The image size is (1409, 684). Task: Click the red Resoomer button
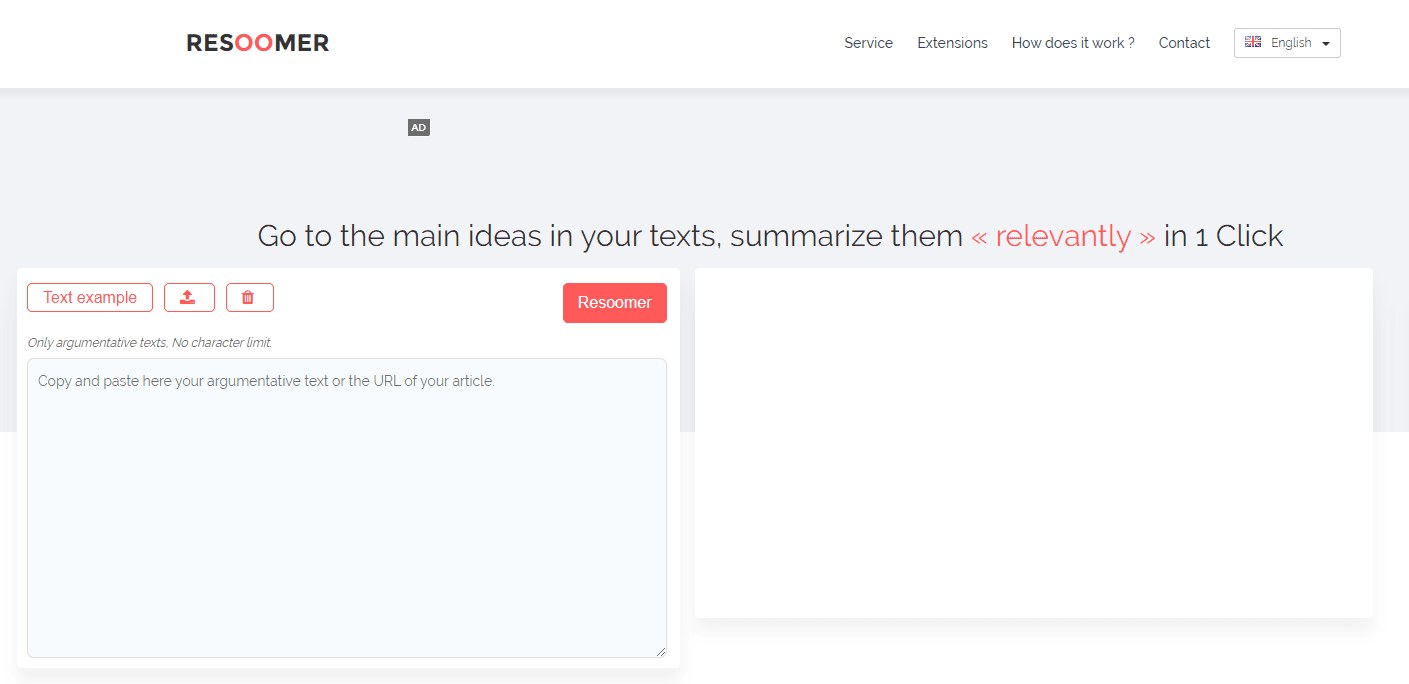click(x=615, y=303)
